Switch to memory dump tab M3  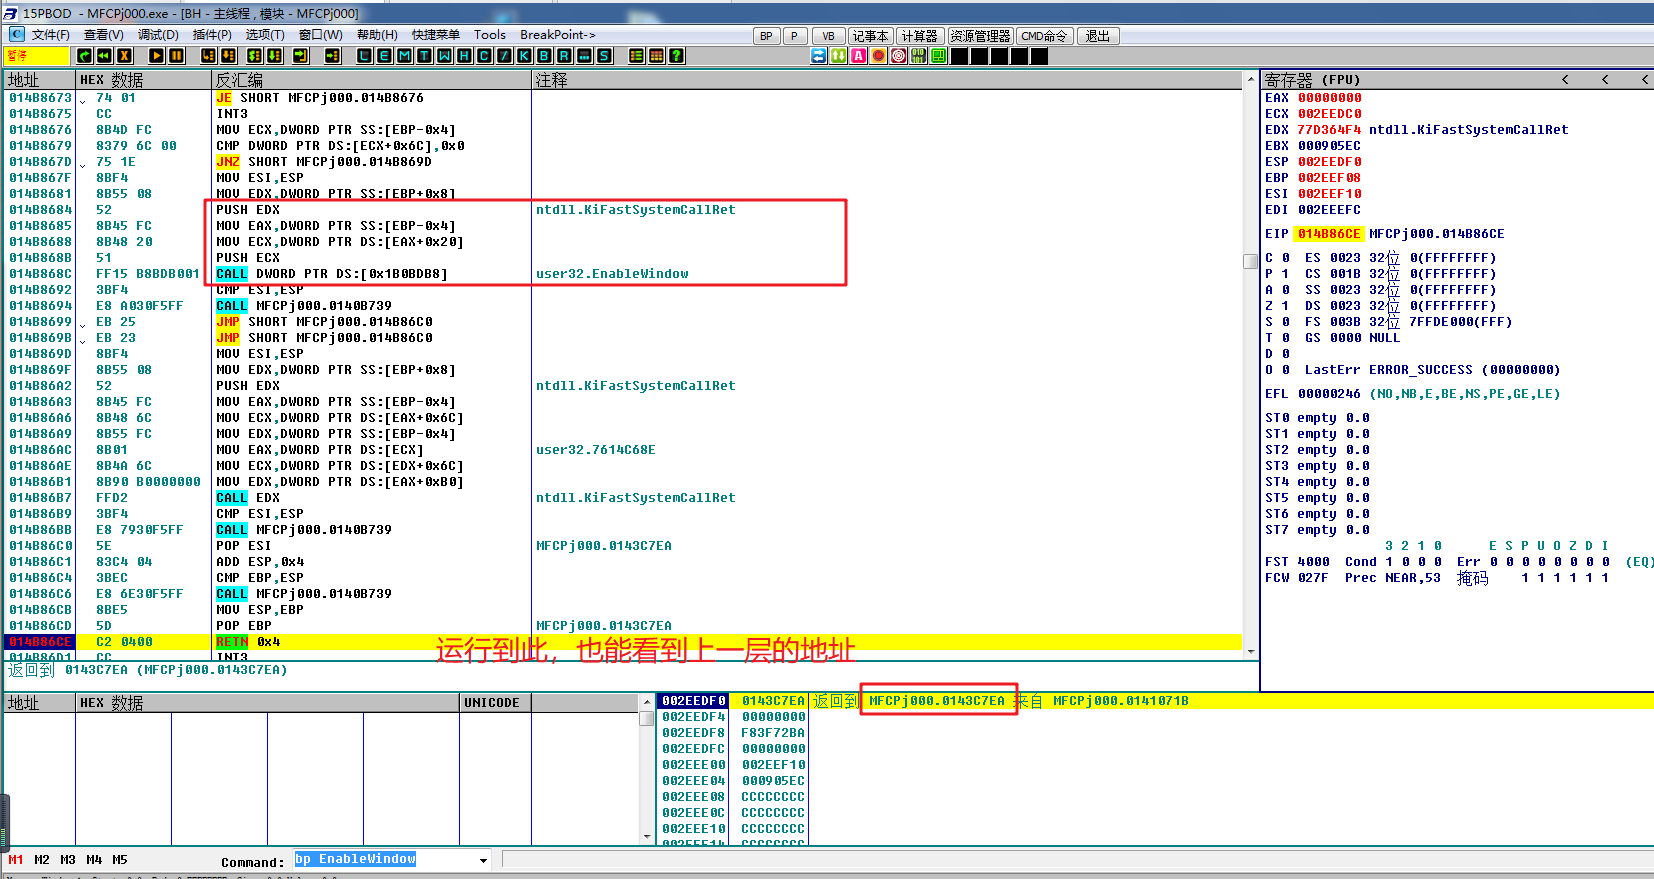point(68,860)
